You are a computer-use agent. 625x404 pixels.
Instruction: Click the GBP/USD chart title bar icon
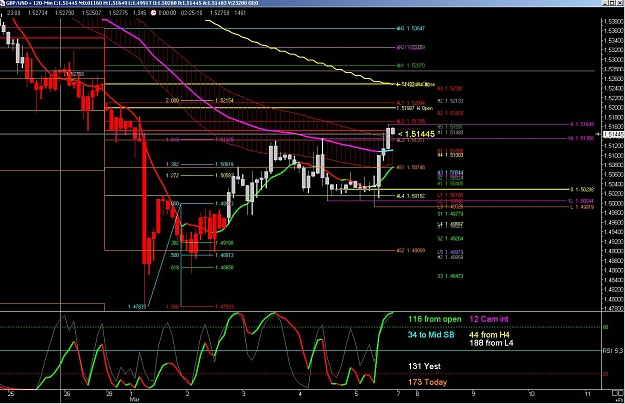pyautogui.click(x=3, y=3)
